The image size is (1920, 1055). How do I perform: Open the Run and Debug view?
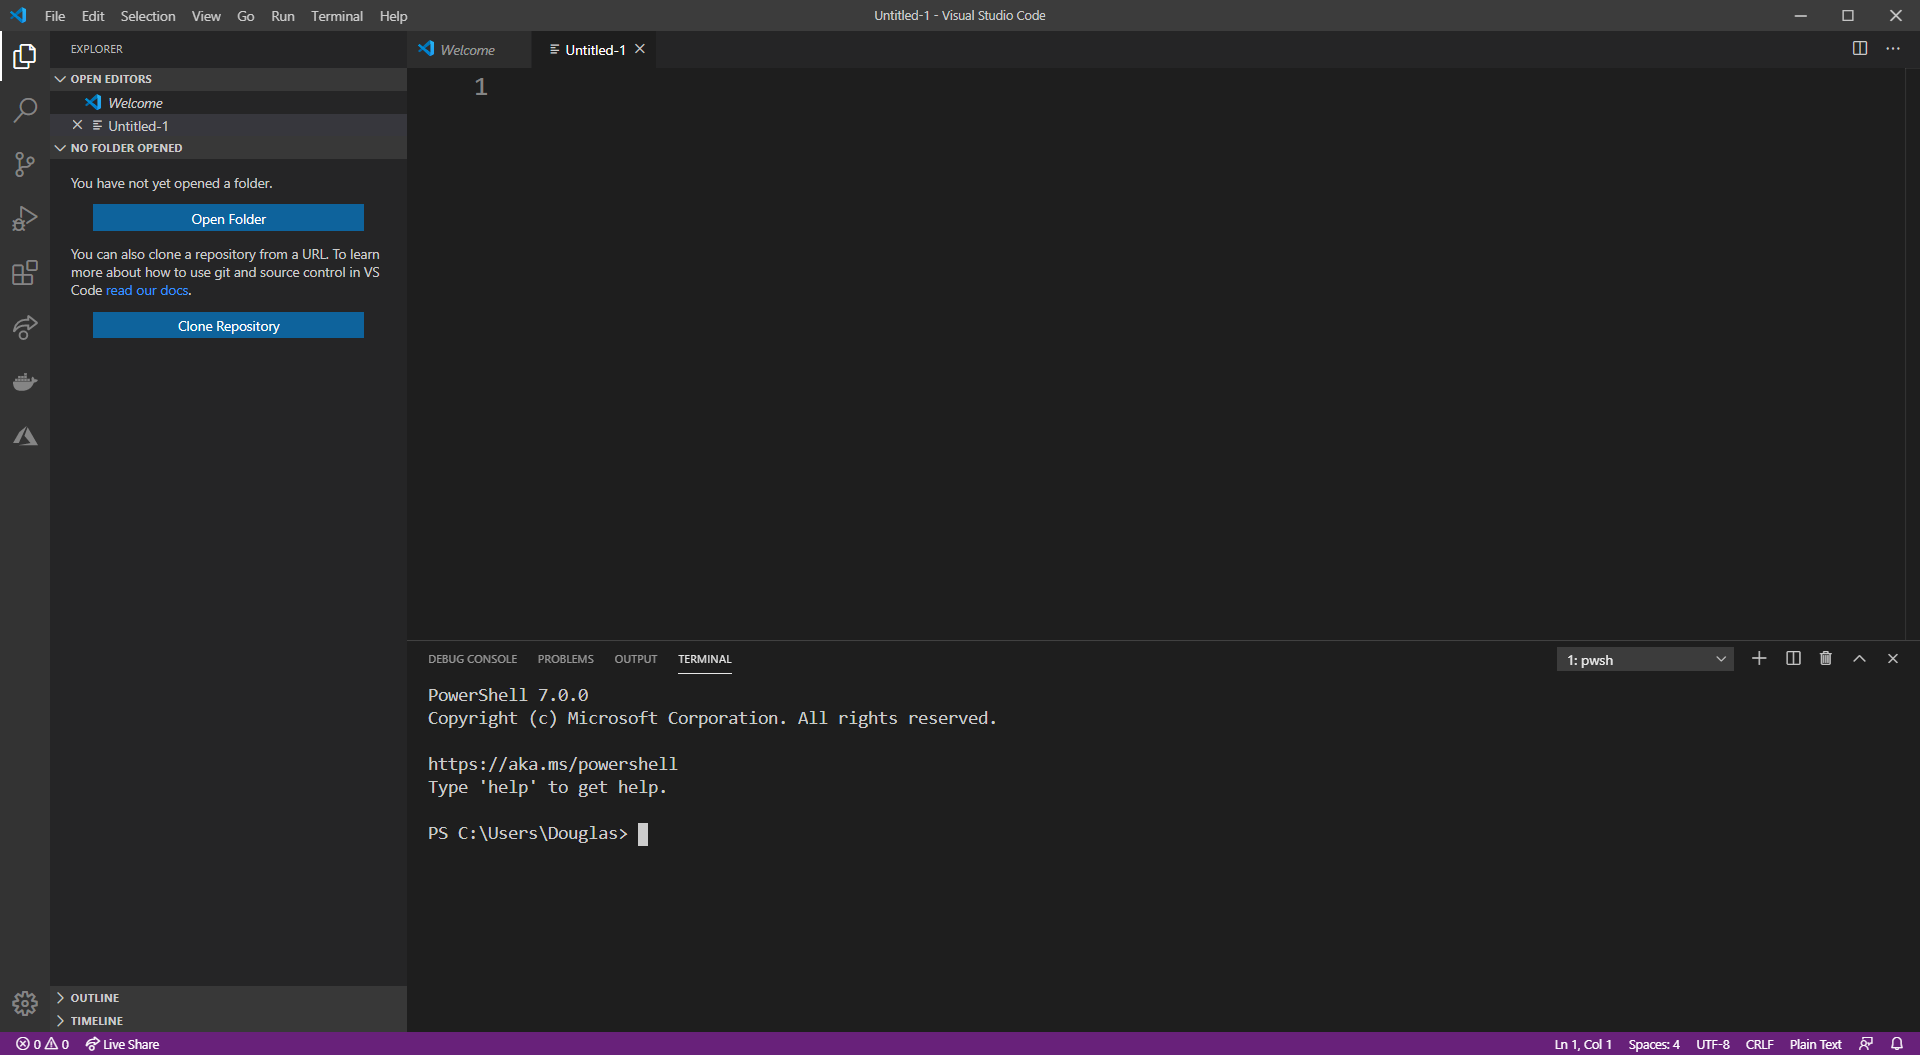(24, 219)
